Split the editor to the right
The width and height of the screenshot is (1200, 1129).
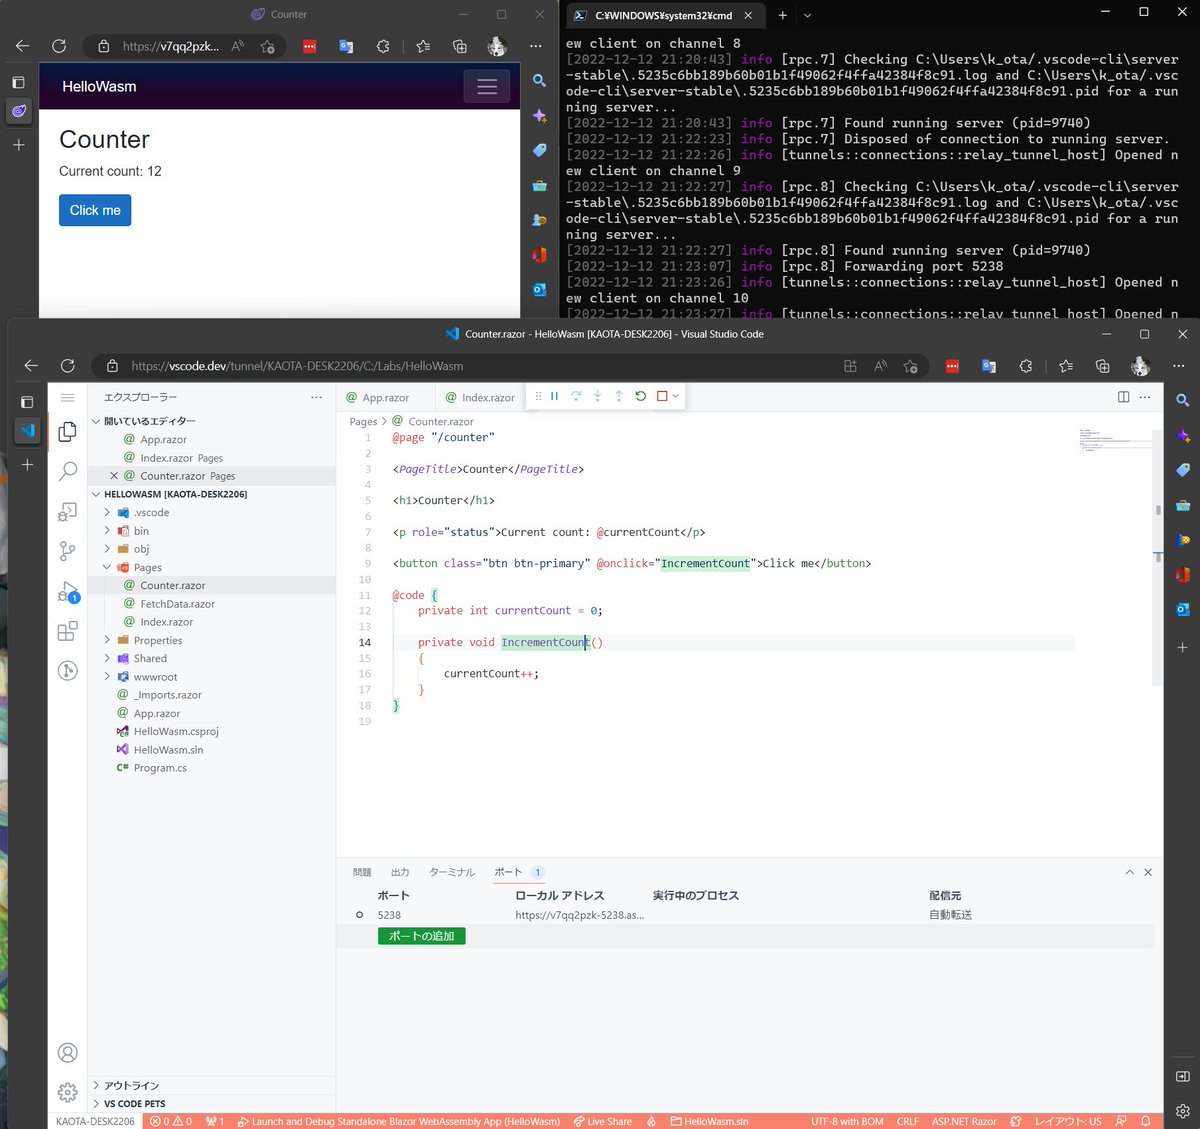click(x=1124, y=397)
